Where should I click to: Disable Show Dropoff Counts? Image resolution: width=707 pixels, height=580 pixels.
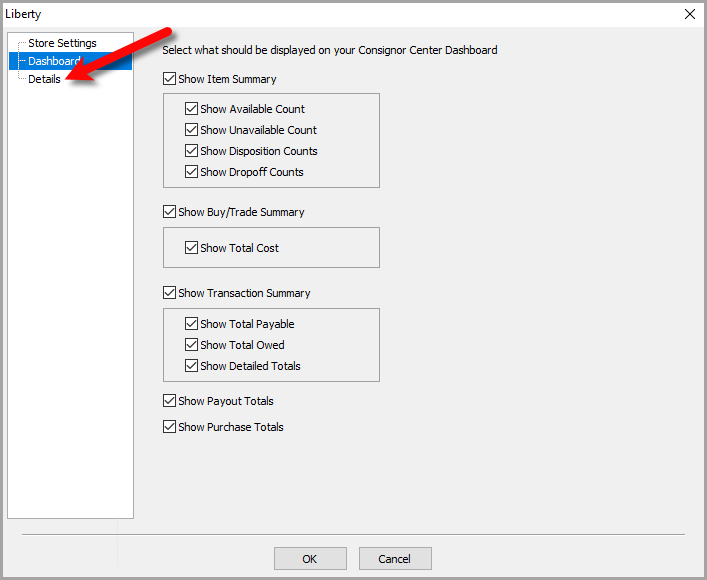click(191, 172)
